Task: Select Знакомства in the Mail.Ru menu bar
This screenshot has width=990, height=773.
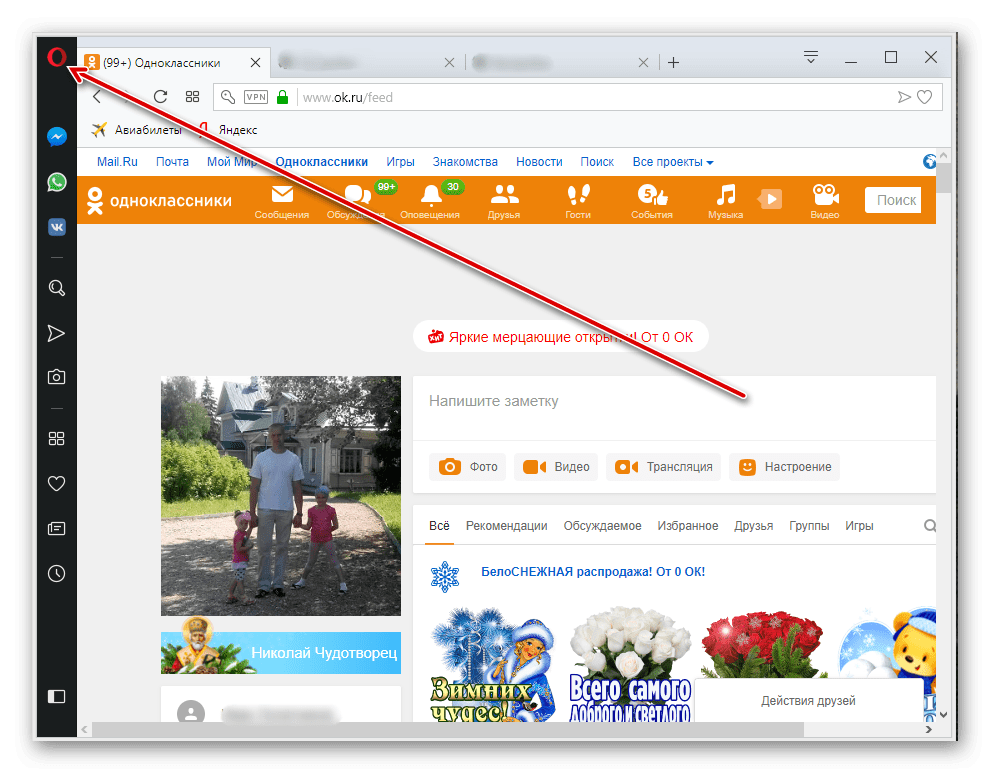Action: click(465, 161)
